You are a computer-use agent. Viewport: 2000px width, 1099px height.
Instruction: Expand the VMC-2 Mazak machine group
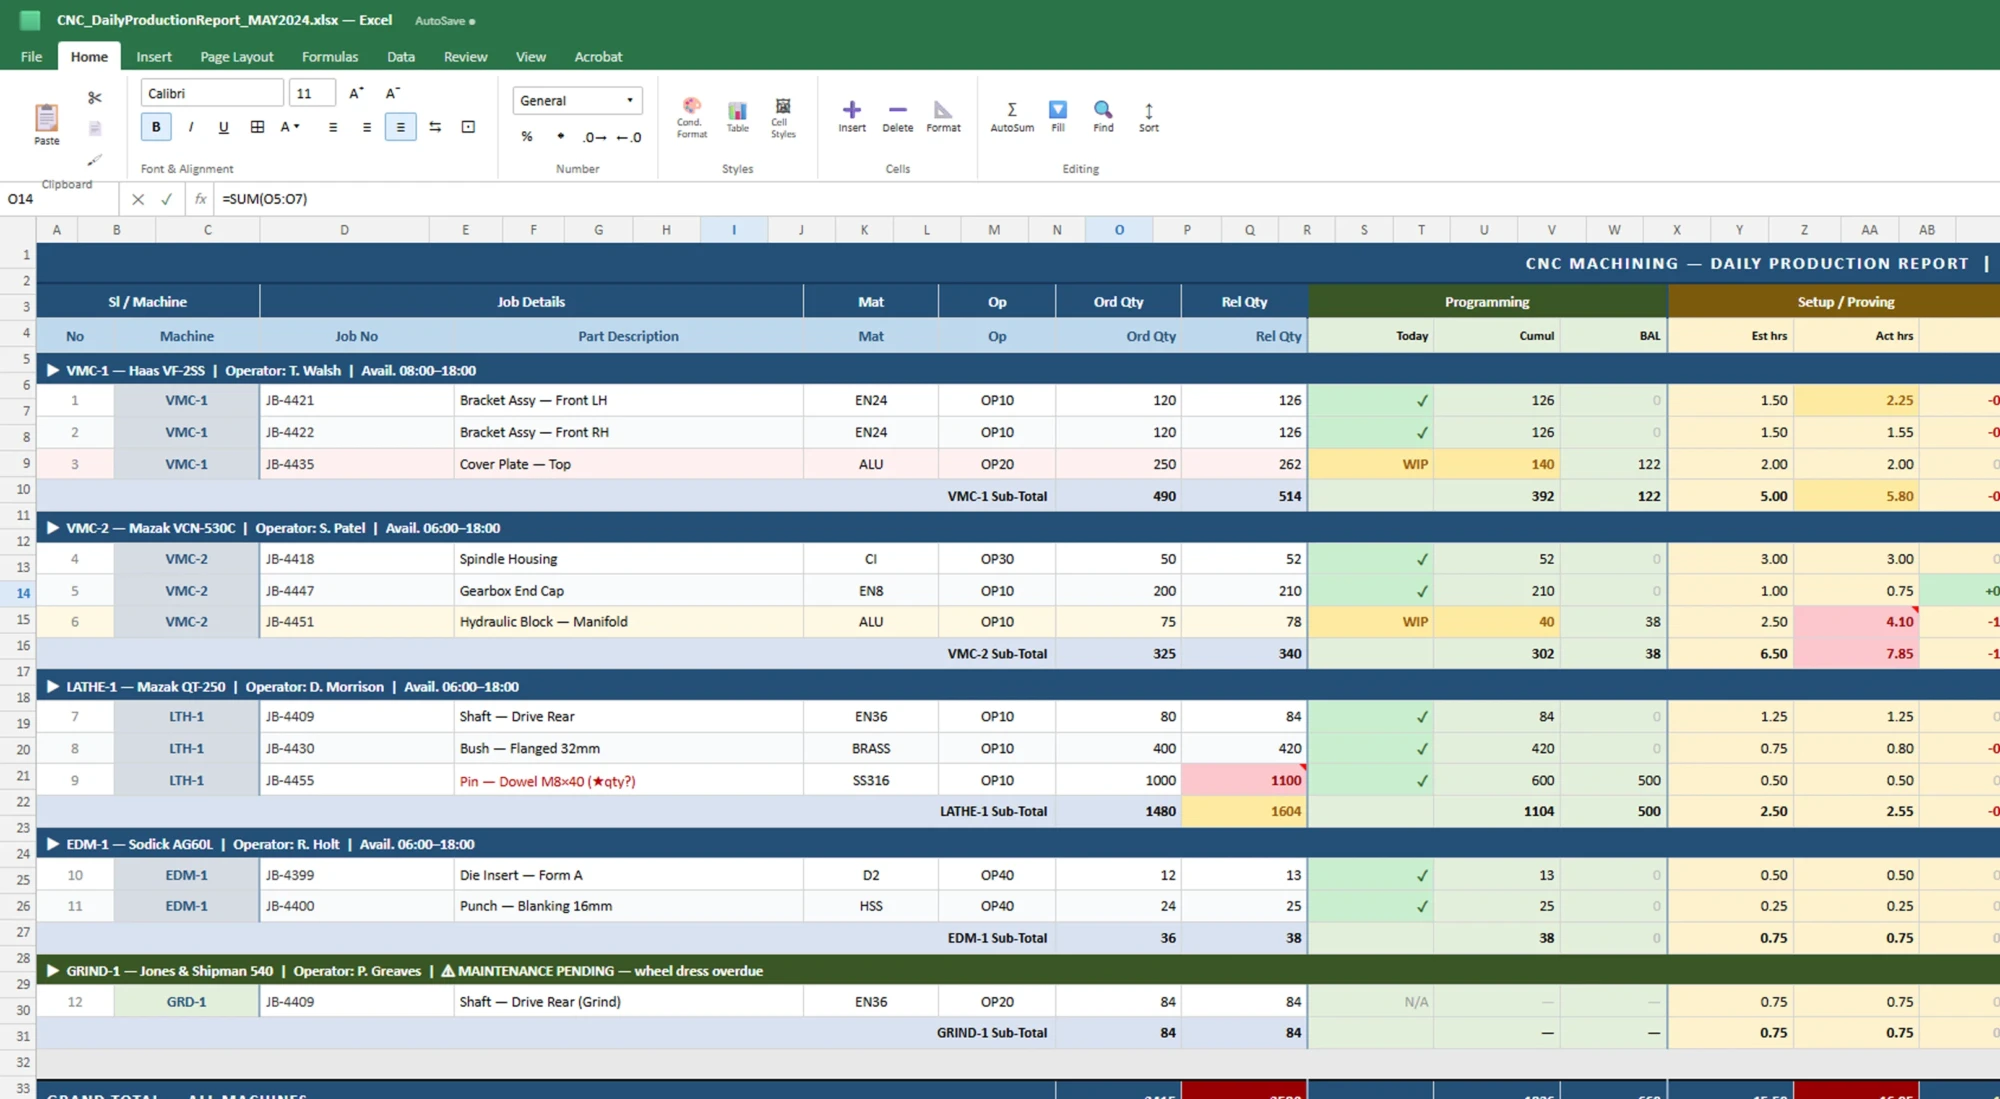point(52,528)
